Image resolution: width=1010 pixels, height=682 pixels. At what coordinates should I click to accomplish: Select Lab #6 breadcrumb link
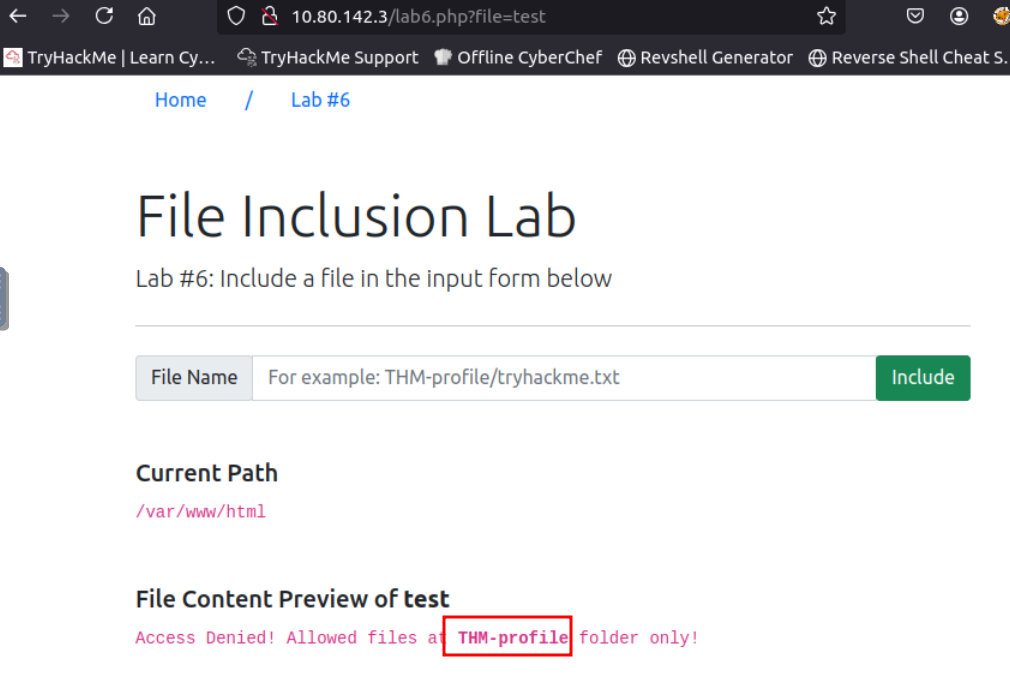click(x=320, y=100)
